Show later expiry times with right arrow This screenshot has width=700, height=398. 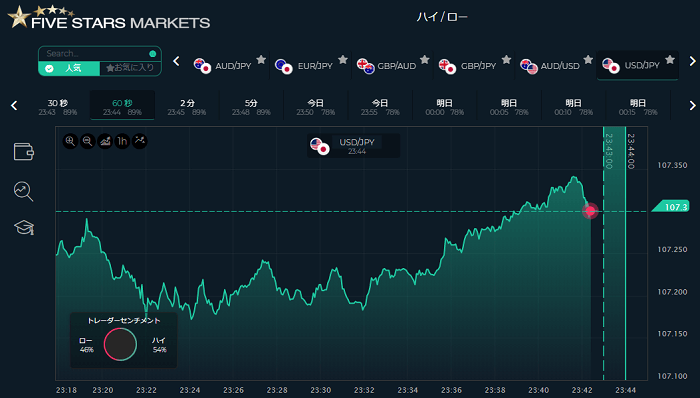[692, 105]
